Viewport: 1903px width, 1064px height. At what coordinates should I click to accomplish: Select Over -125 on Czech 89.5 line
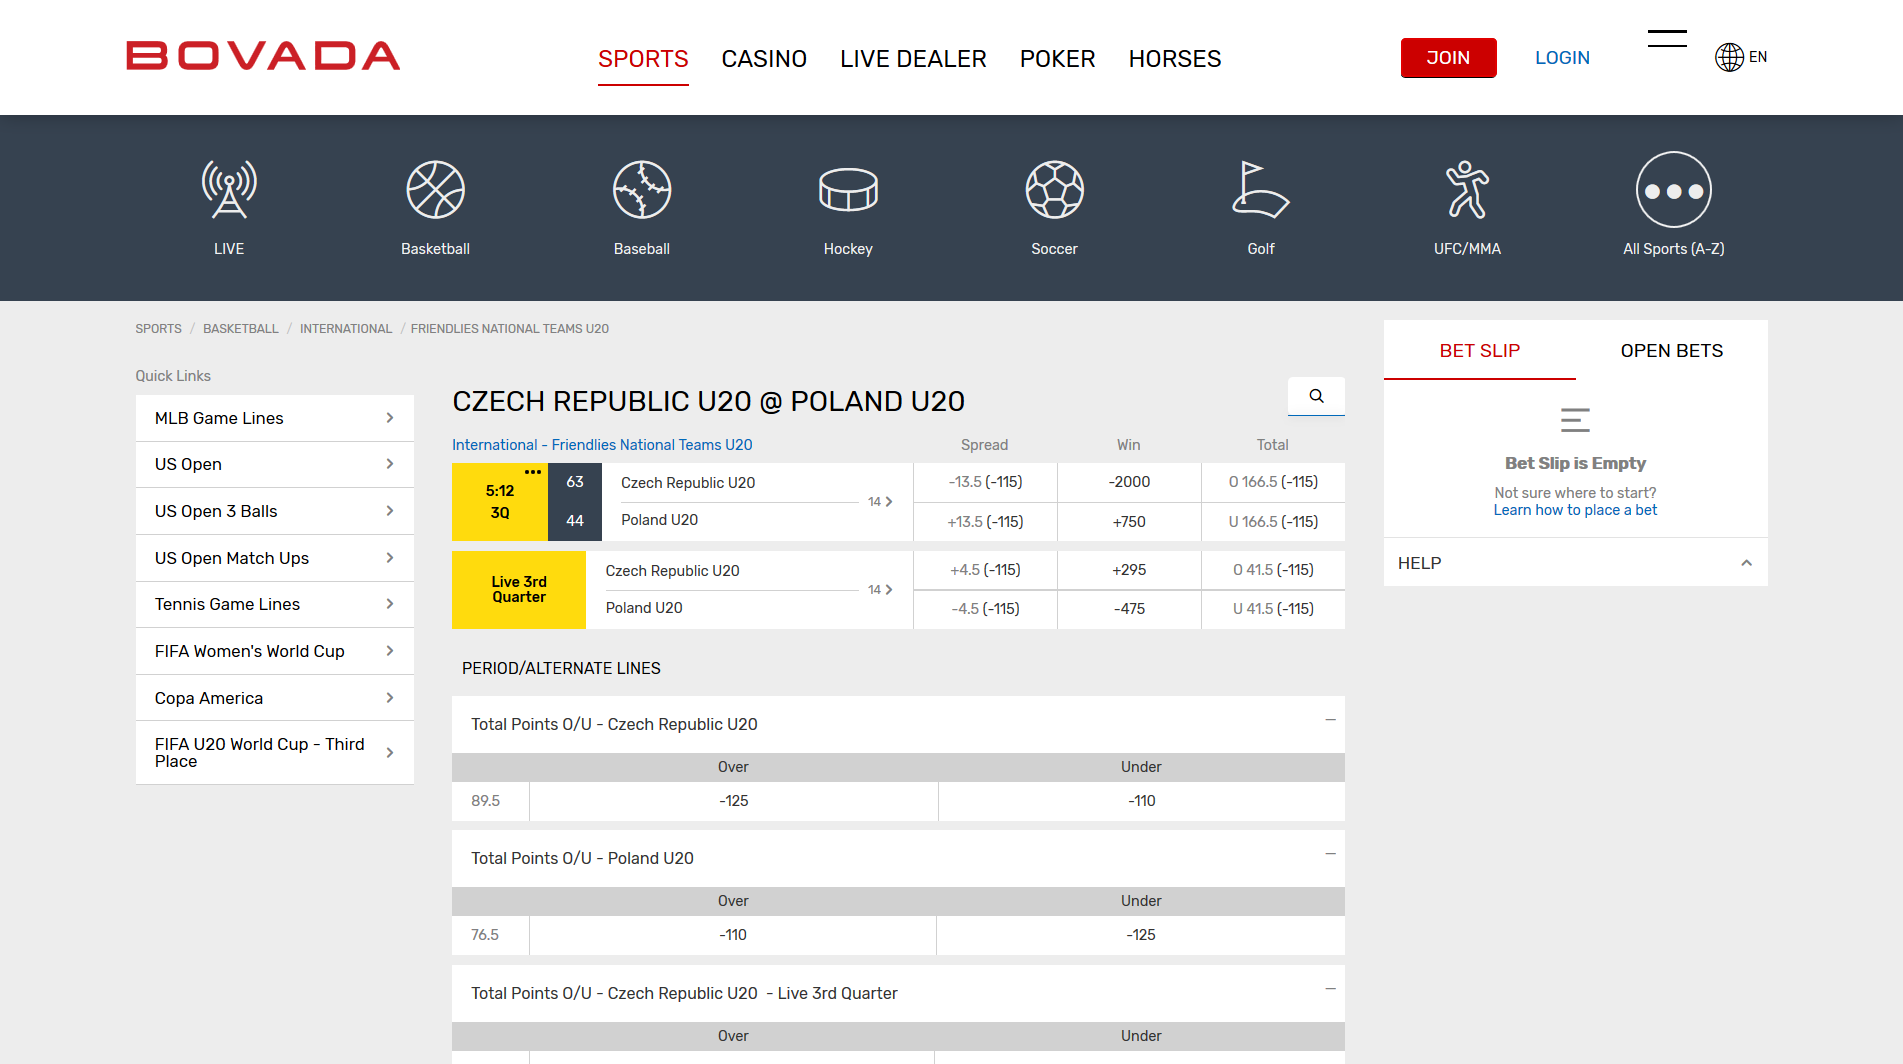pyautogui.click(x=733, y=801)
